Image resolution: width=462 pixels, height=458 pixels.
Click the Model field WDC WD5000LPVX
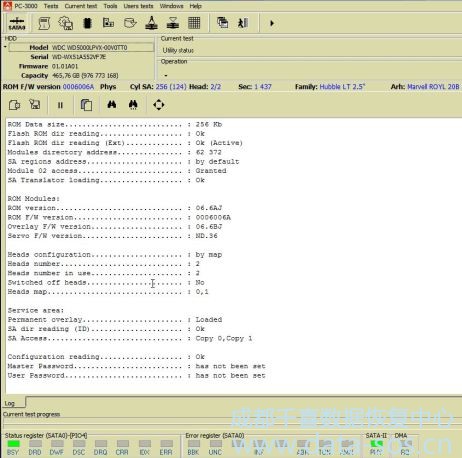81,47
